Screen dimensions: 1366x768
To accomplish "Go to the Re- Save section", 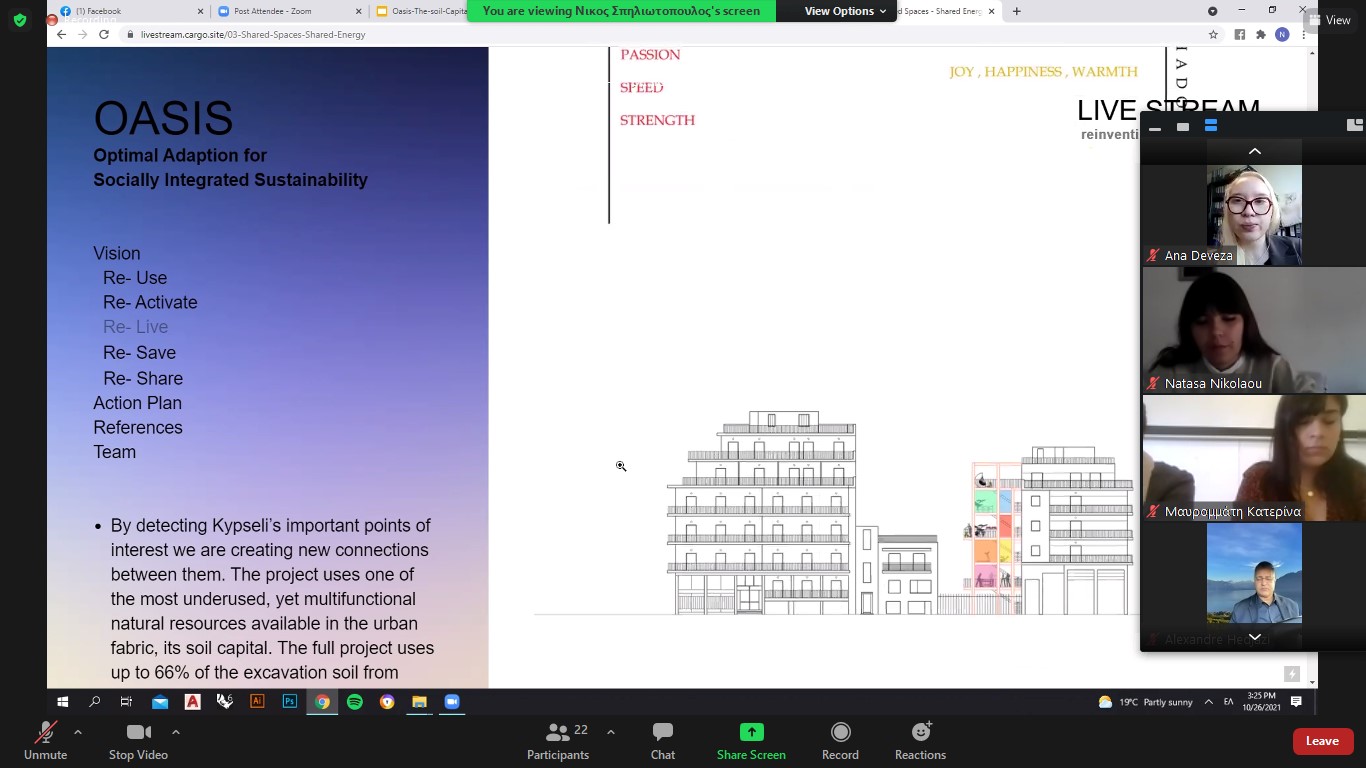I will [139, 353].
